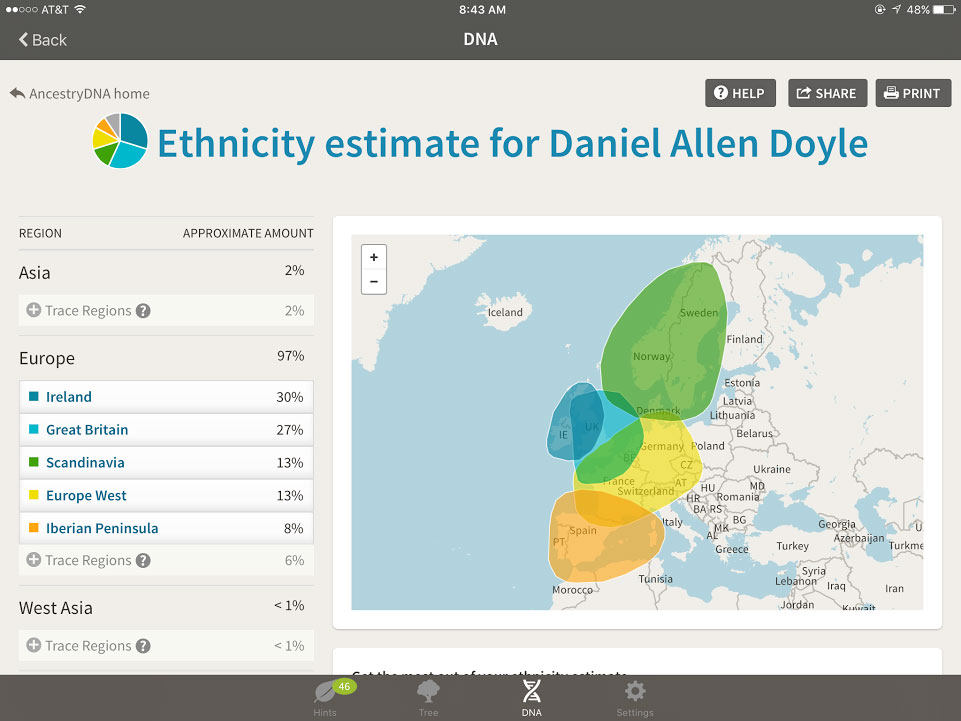This screenshot has height=721, width=961.
Task: Click the SHARE button
Action: pos(827,93)
